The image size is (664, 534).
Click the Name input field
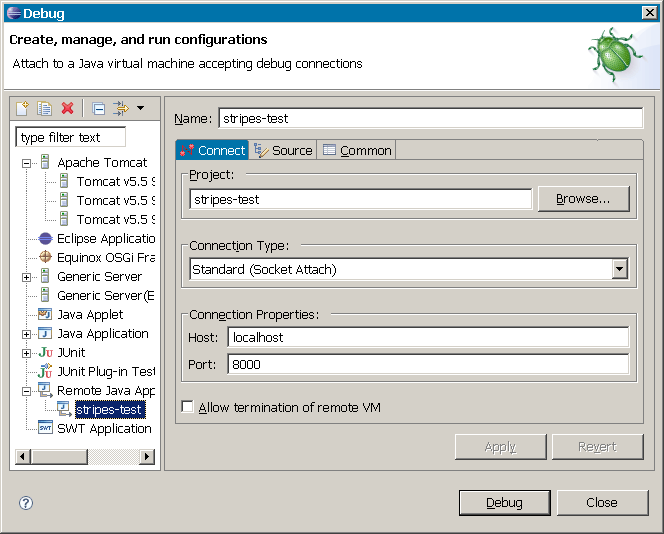[431, 118]
